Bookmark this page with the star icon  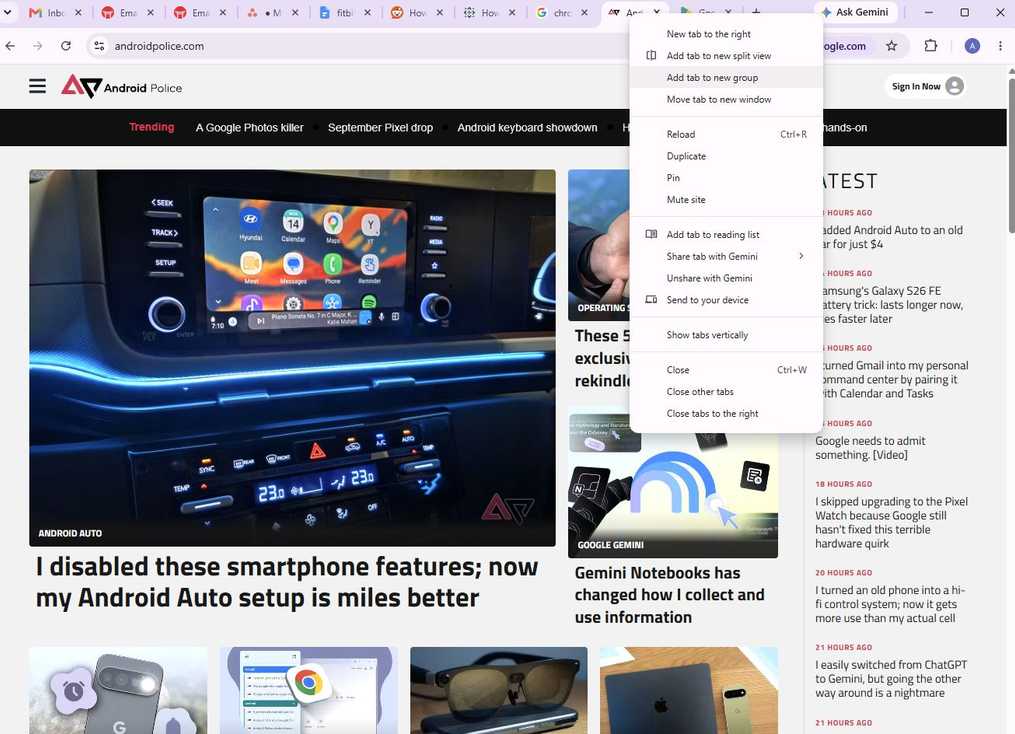tap(891, 46)
